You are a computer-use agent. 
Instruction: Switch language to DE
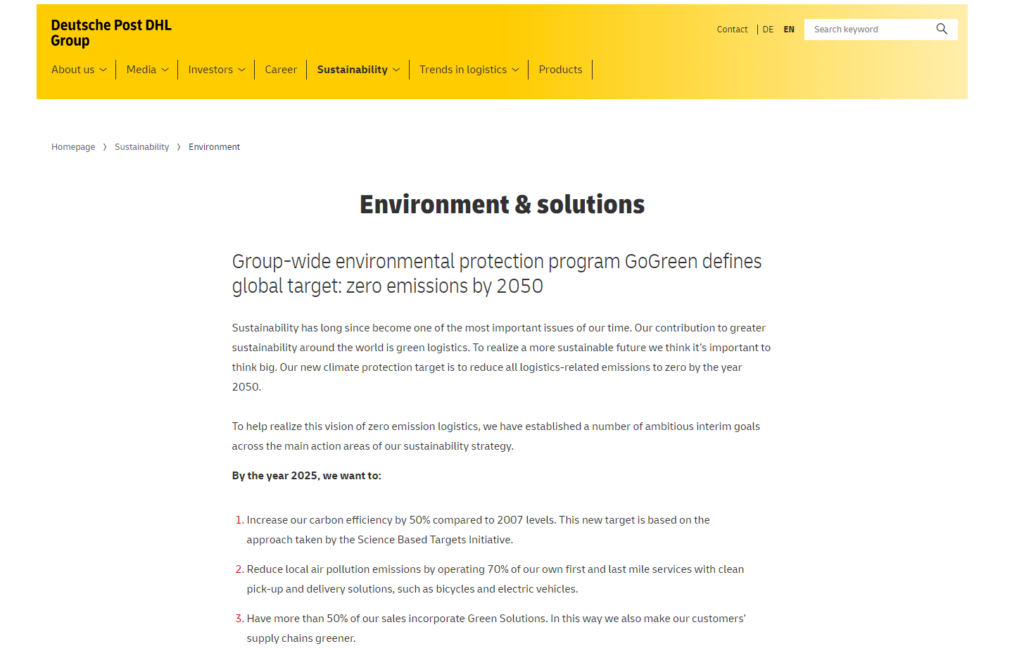point(768,29)
